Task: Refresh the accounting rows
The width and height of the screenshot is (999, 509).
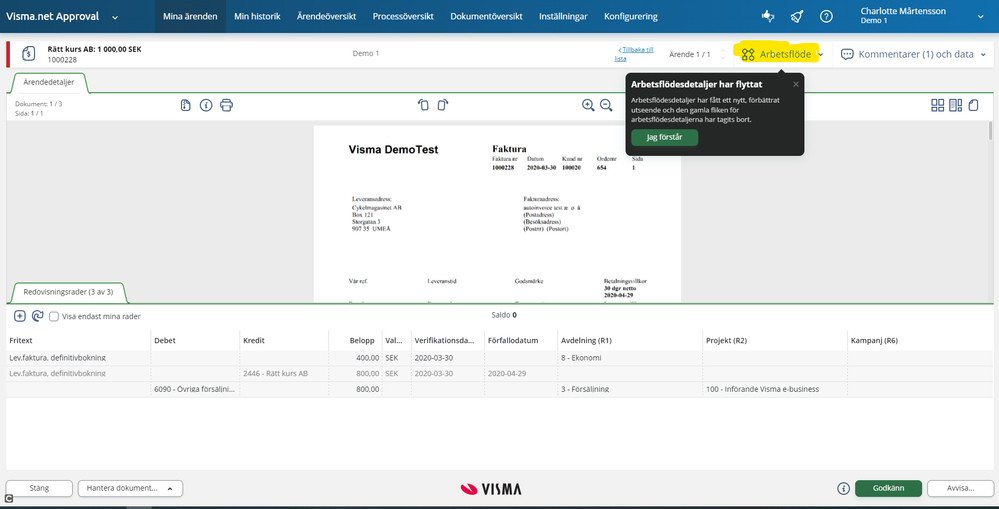Action: click(37, 315)
